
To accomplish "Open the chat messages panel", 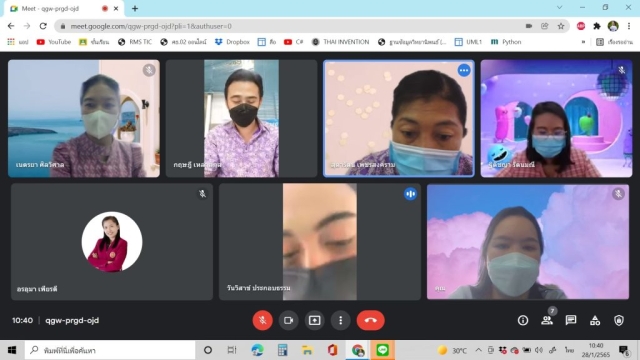I will click(571, 320).
